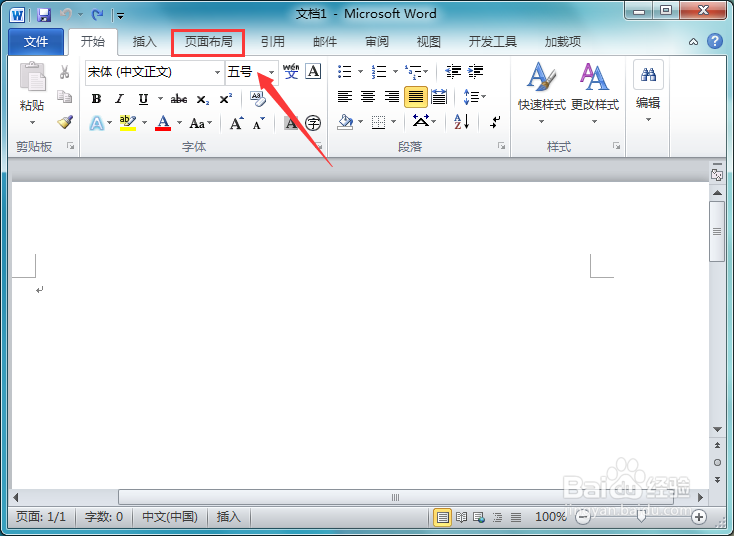Expand the Paste options arrow
This screenshot has height=536, width=734.
[x=32, y=123]
